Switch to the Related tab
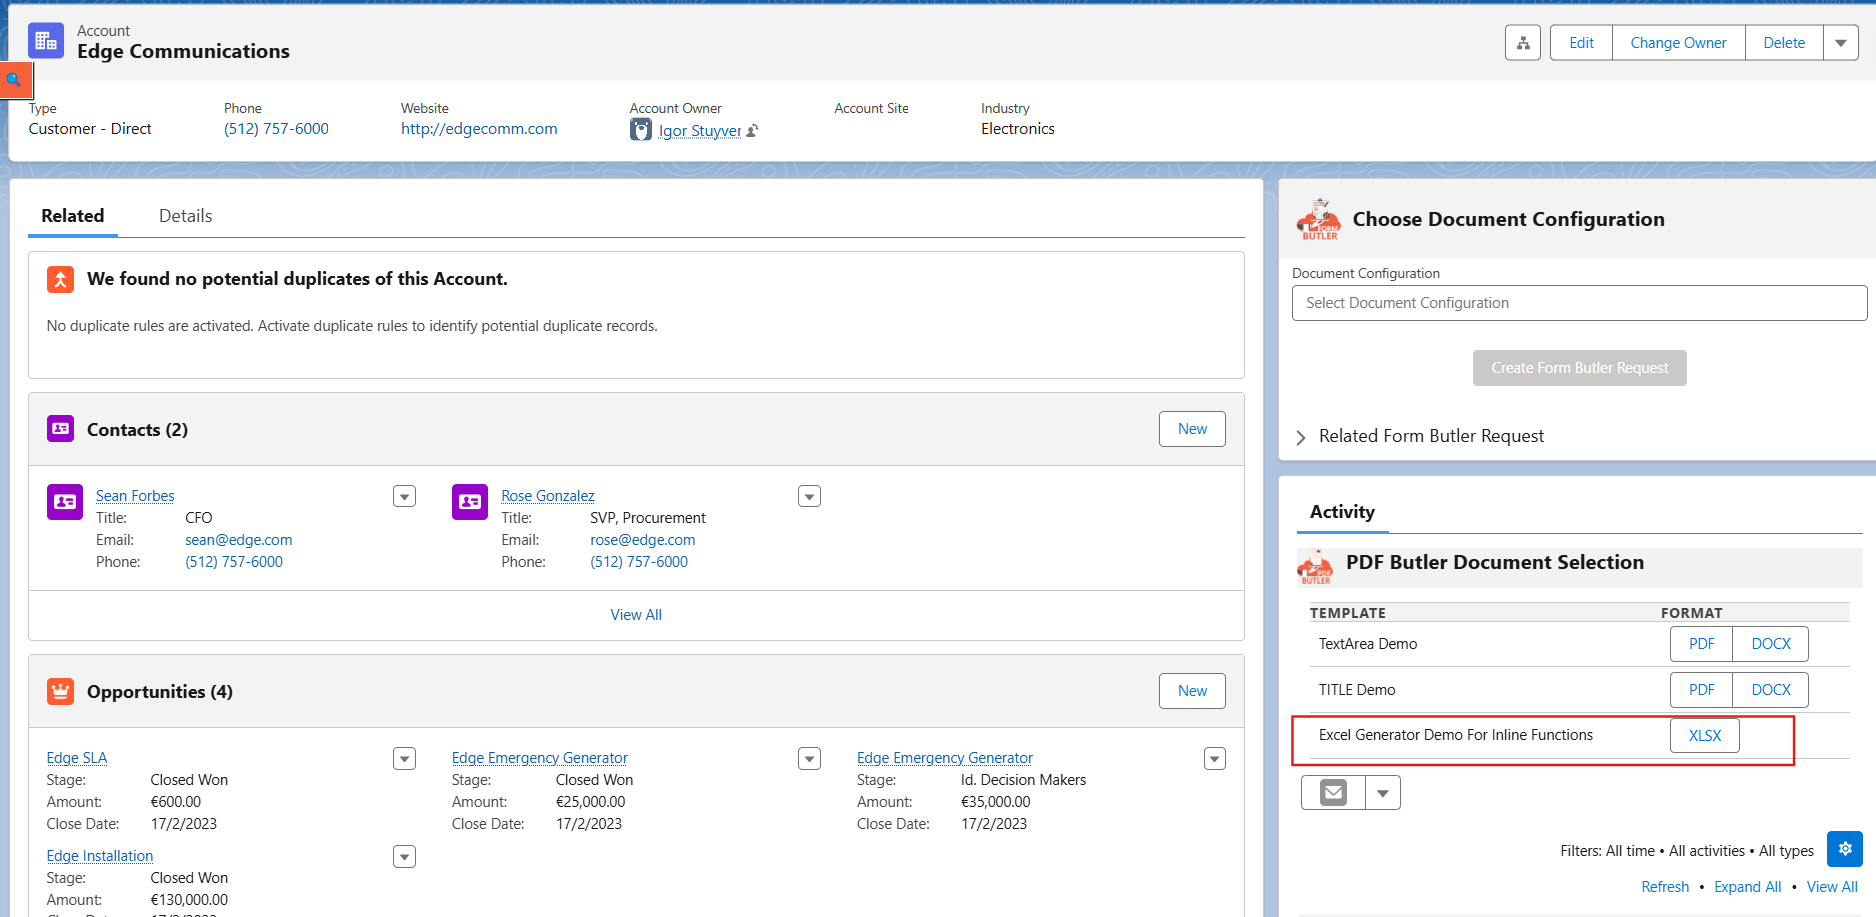The image size is (1876, 917). [72, 216]
